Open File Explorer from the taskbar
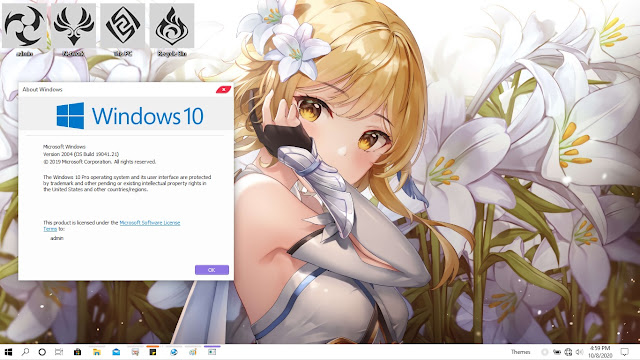The image size is (640, 360). point(97,352)
